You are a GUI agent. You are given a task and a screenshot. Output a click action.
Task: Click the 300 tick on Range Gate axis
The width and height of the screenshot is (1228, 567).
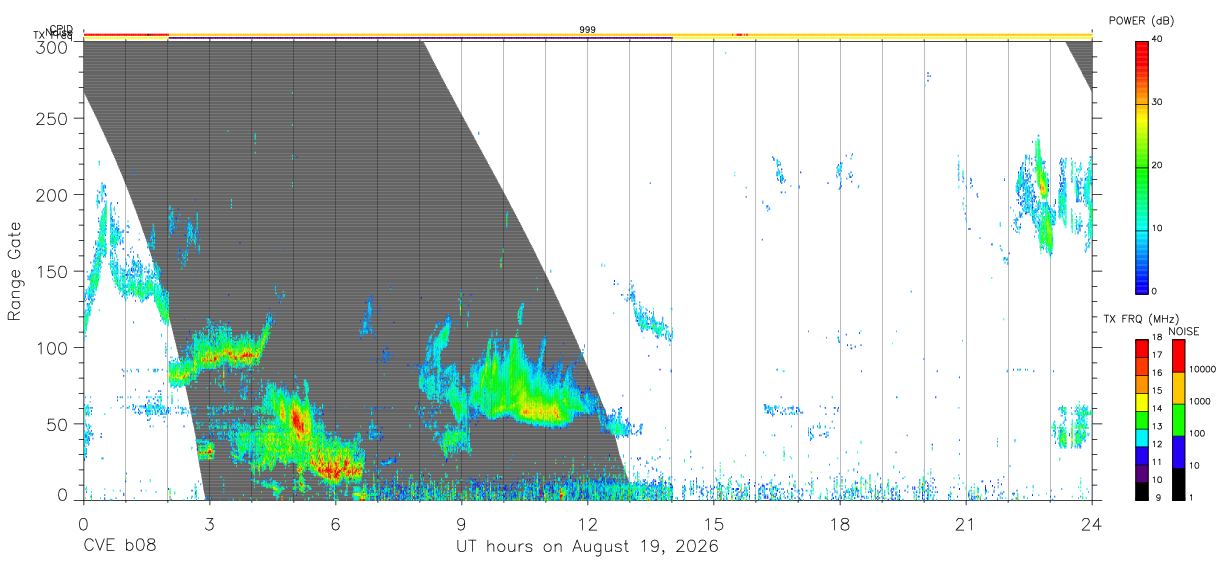[x=54, y=47]
